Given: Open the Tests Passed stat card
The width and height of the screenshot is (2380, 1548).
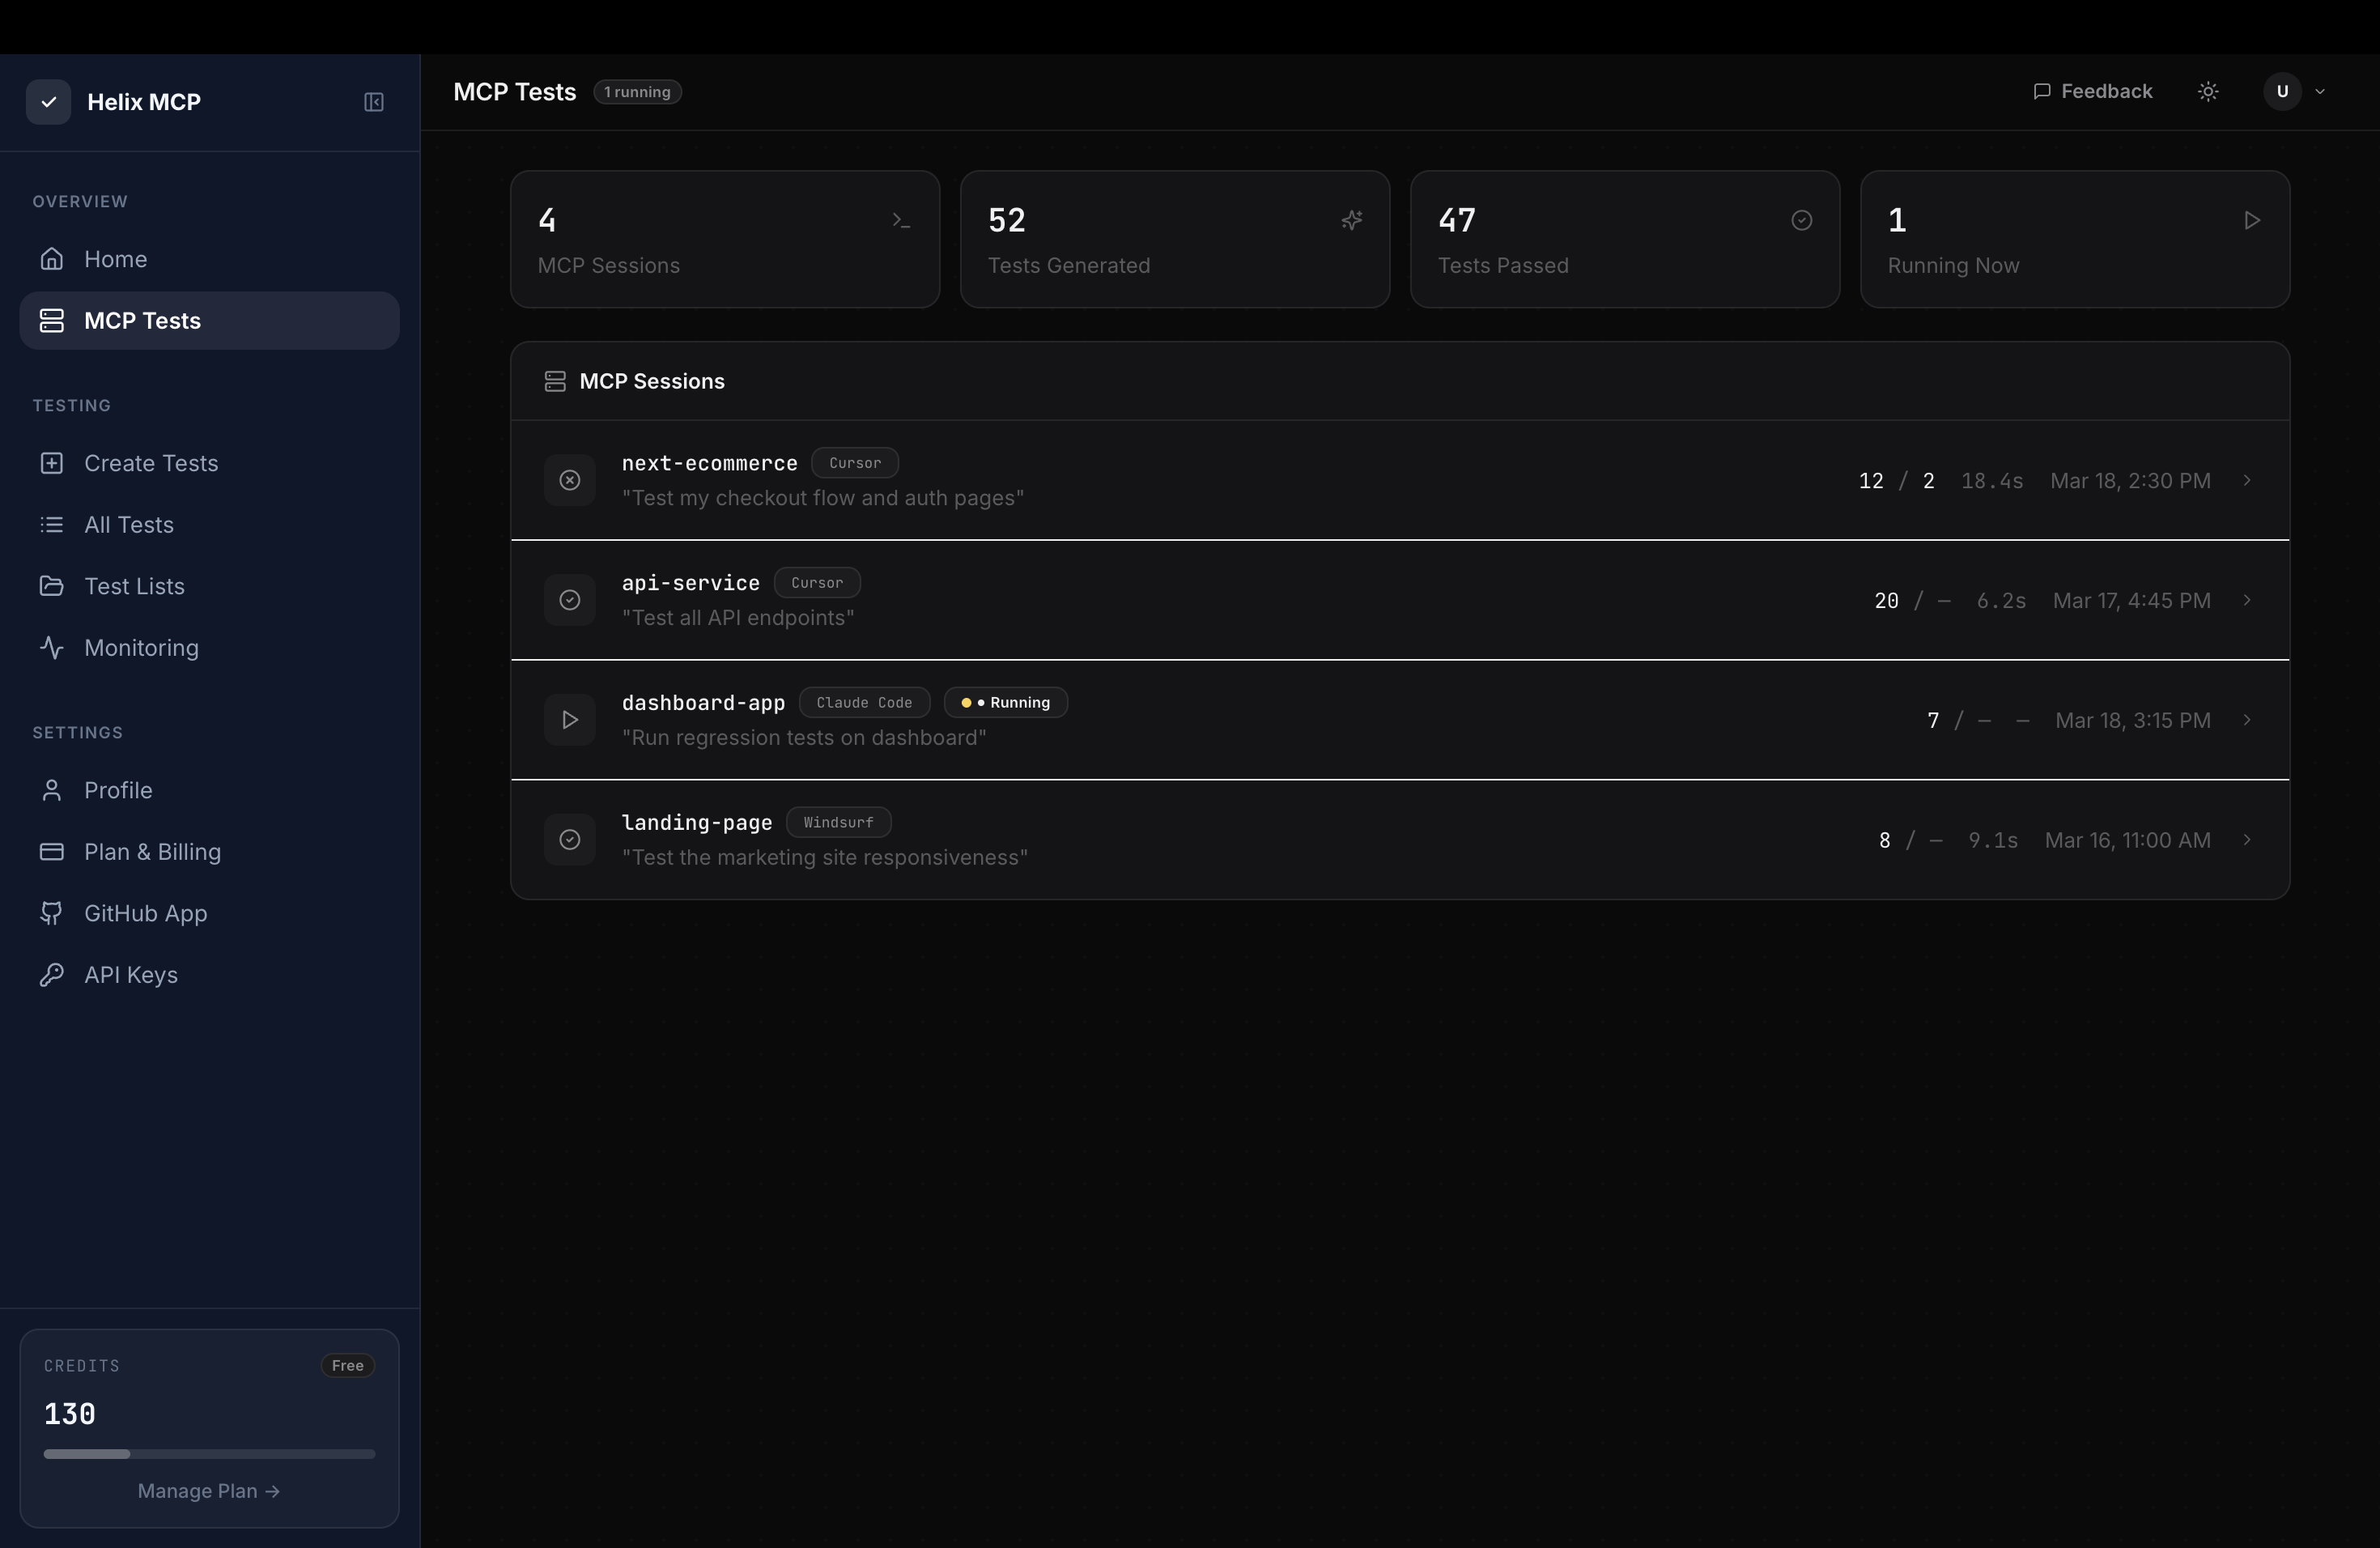Looking at the screenshot, I should tap(1624, 239).
